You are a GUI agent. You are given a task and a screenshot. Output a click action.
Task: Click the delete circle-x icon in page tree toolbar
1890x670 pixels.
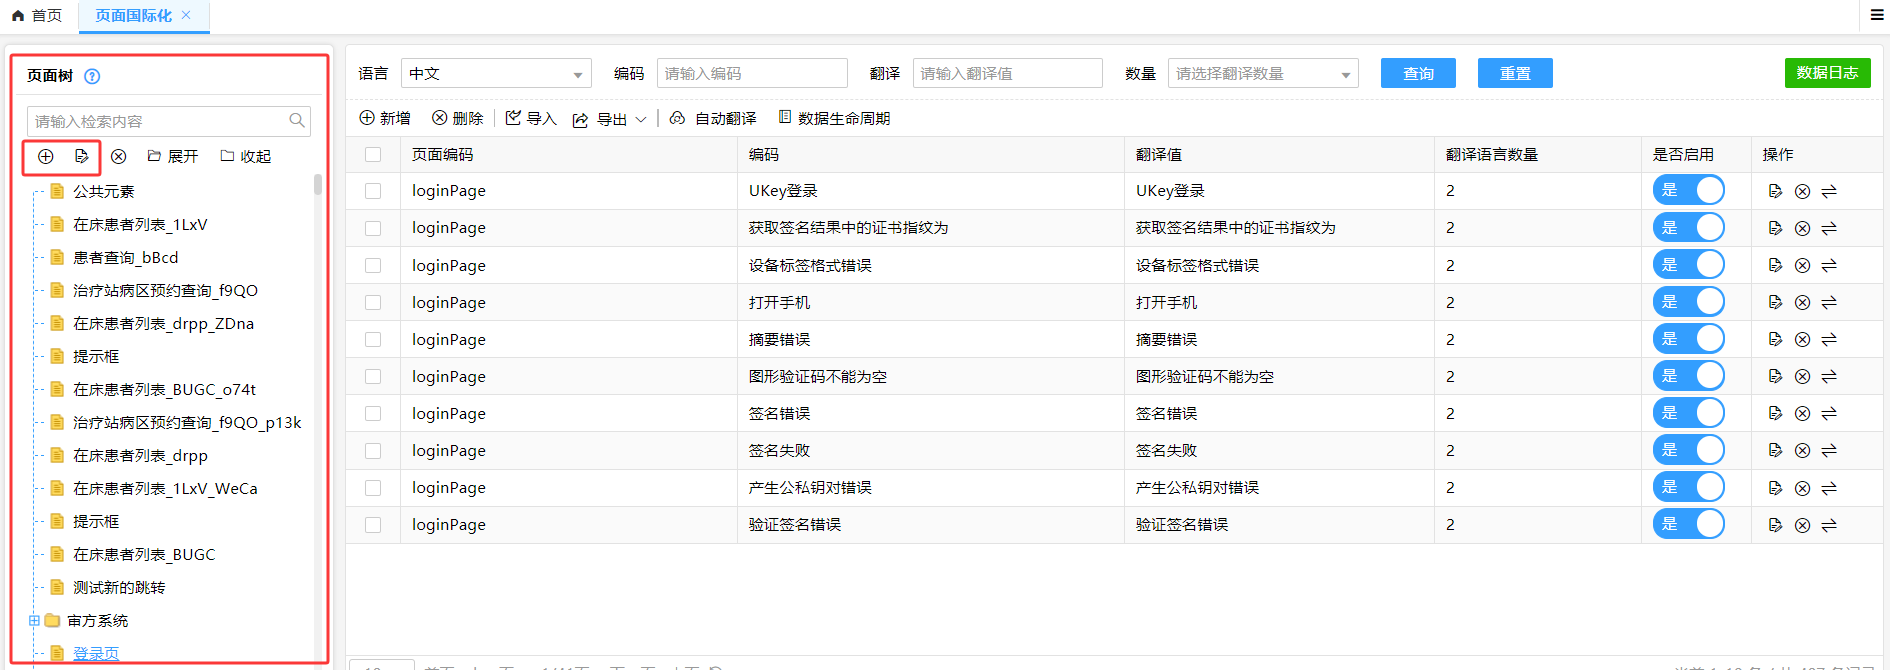pos(119,156)
